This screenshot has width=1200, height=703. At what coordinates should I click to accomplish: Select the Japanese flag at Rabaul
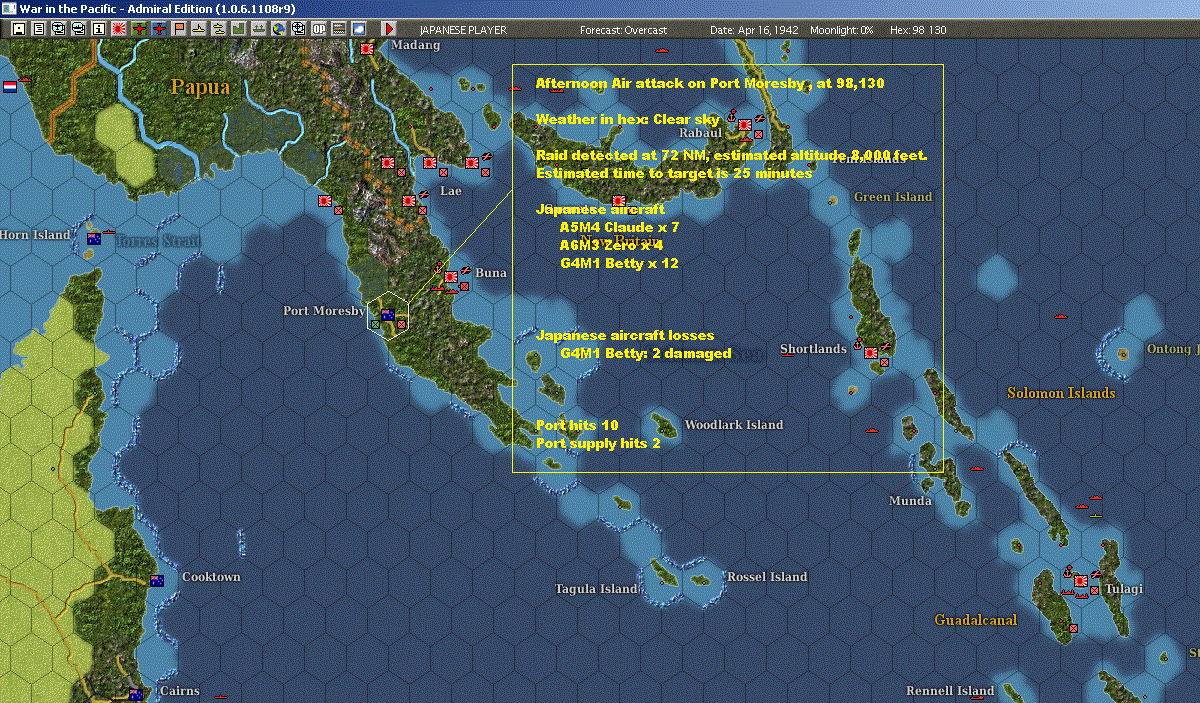pyautogui.click(x=745, y=124)
